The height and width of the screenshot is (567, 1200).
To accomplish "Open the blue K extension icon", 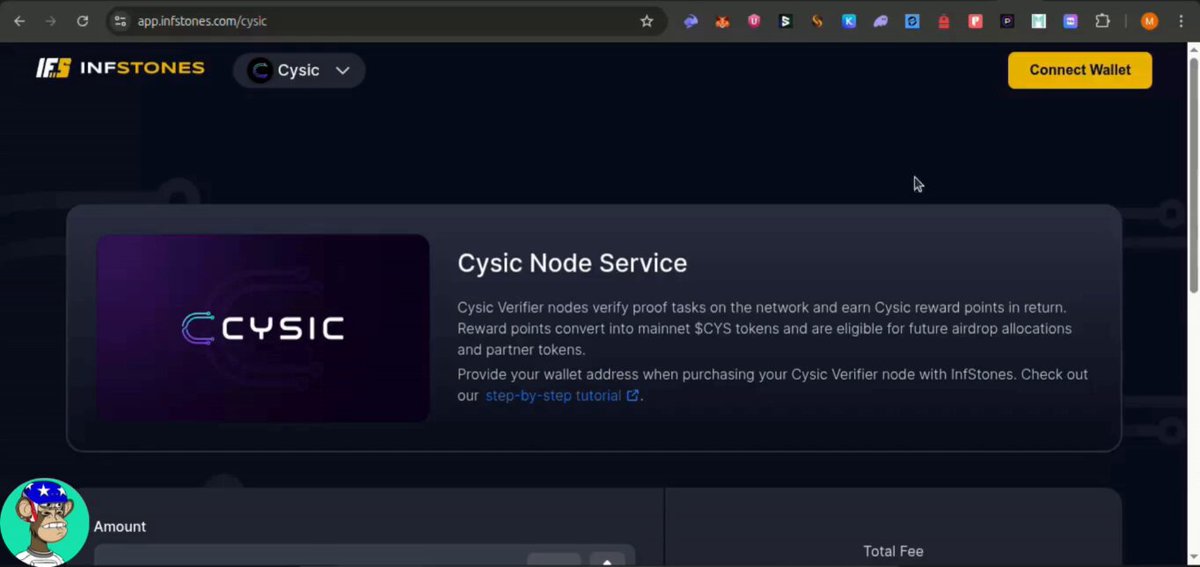I will (849, 21).
